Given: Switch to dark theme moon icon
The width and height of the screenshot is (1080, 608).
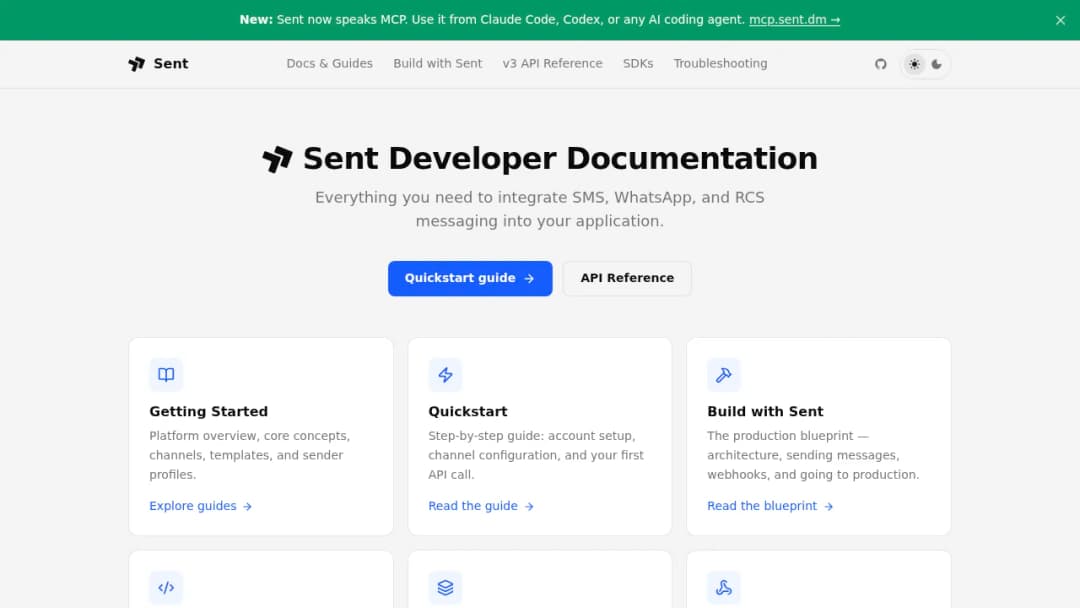Looking at the screenshot, I should click(x=936, y=64).
